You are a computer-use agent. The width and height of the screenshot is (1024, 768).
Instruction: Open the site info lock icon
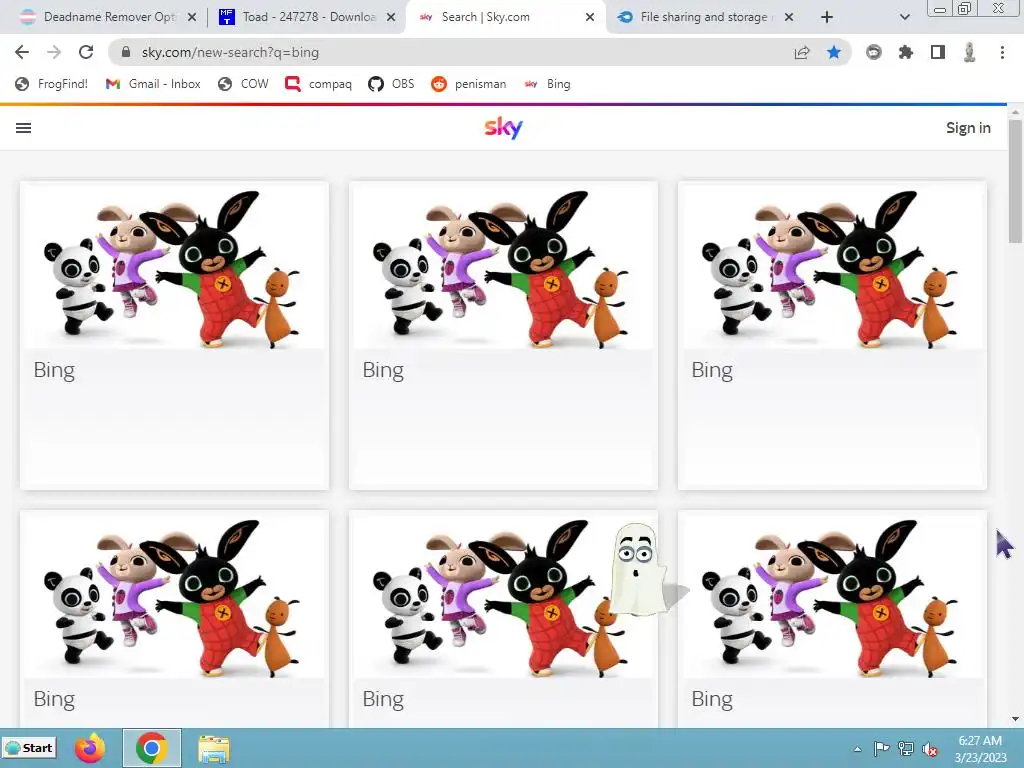coord(126,52)
